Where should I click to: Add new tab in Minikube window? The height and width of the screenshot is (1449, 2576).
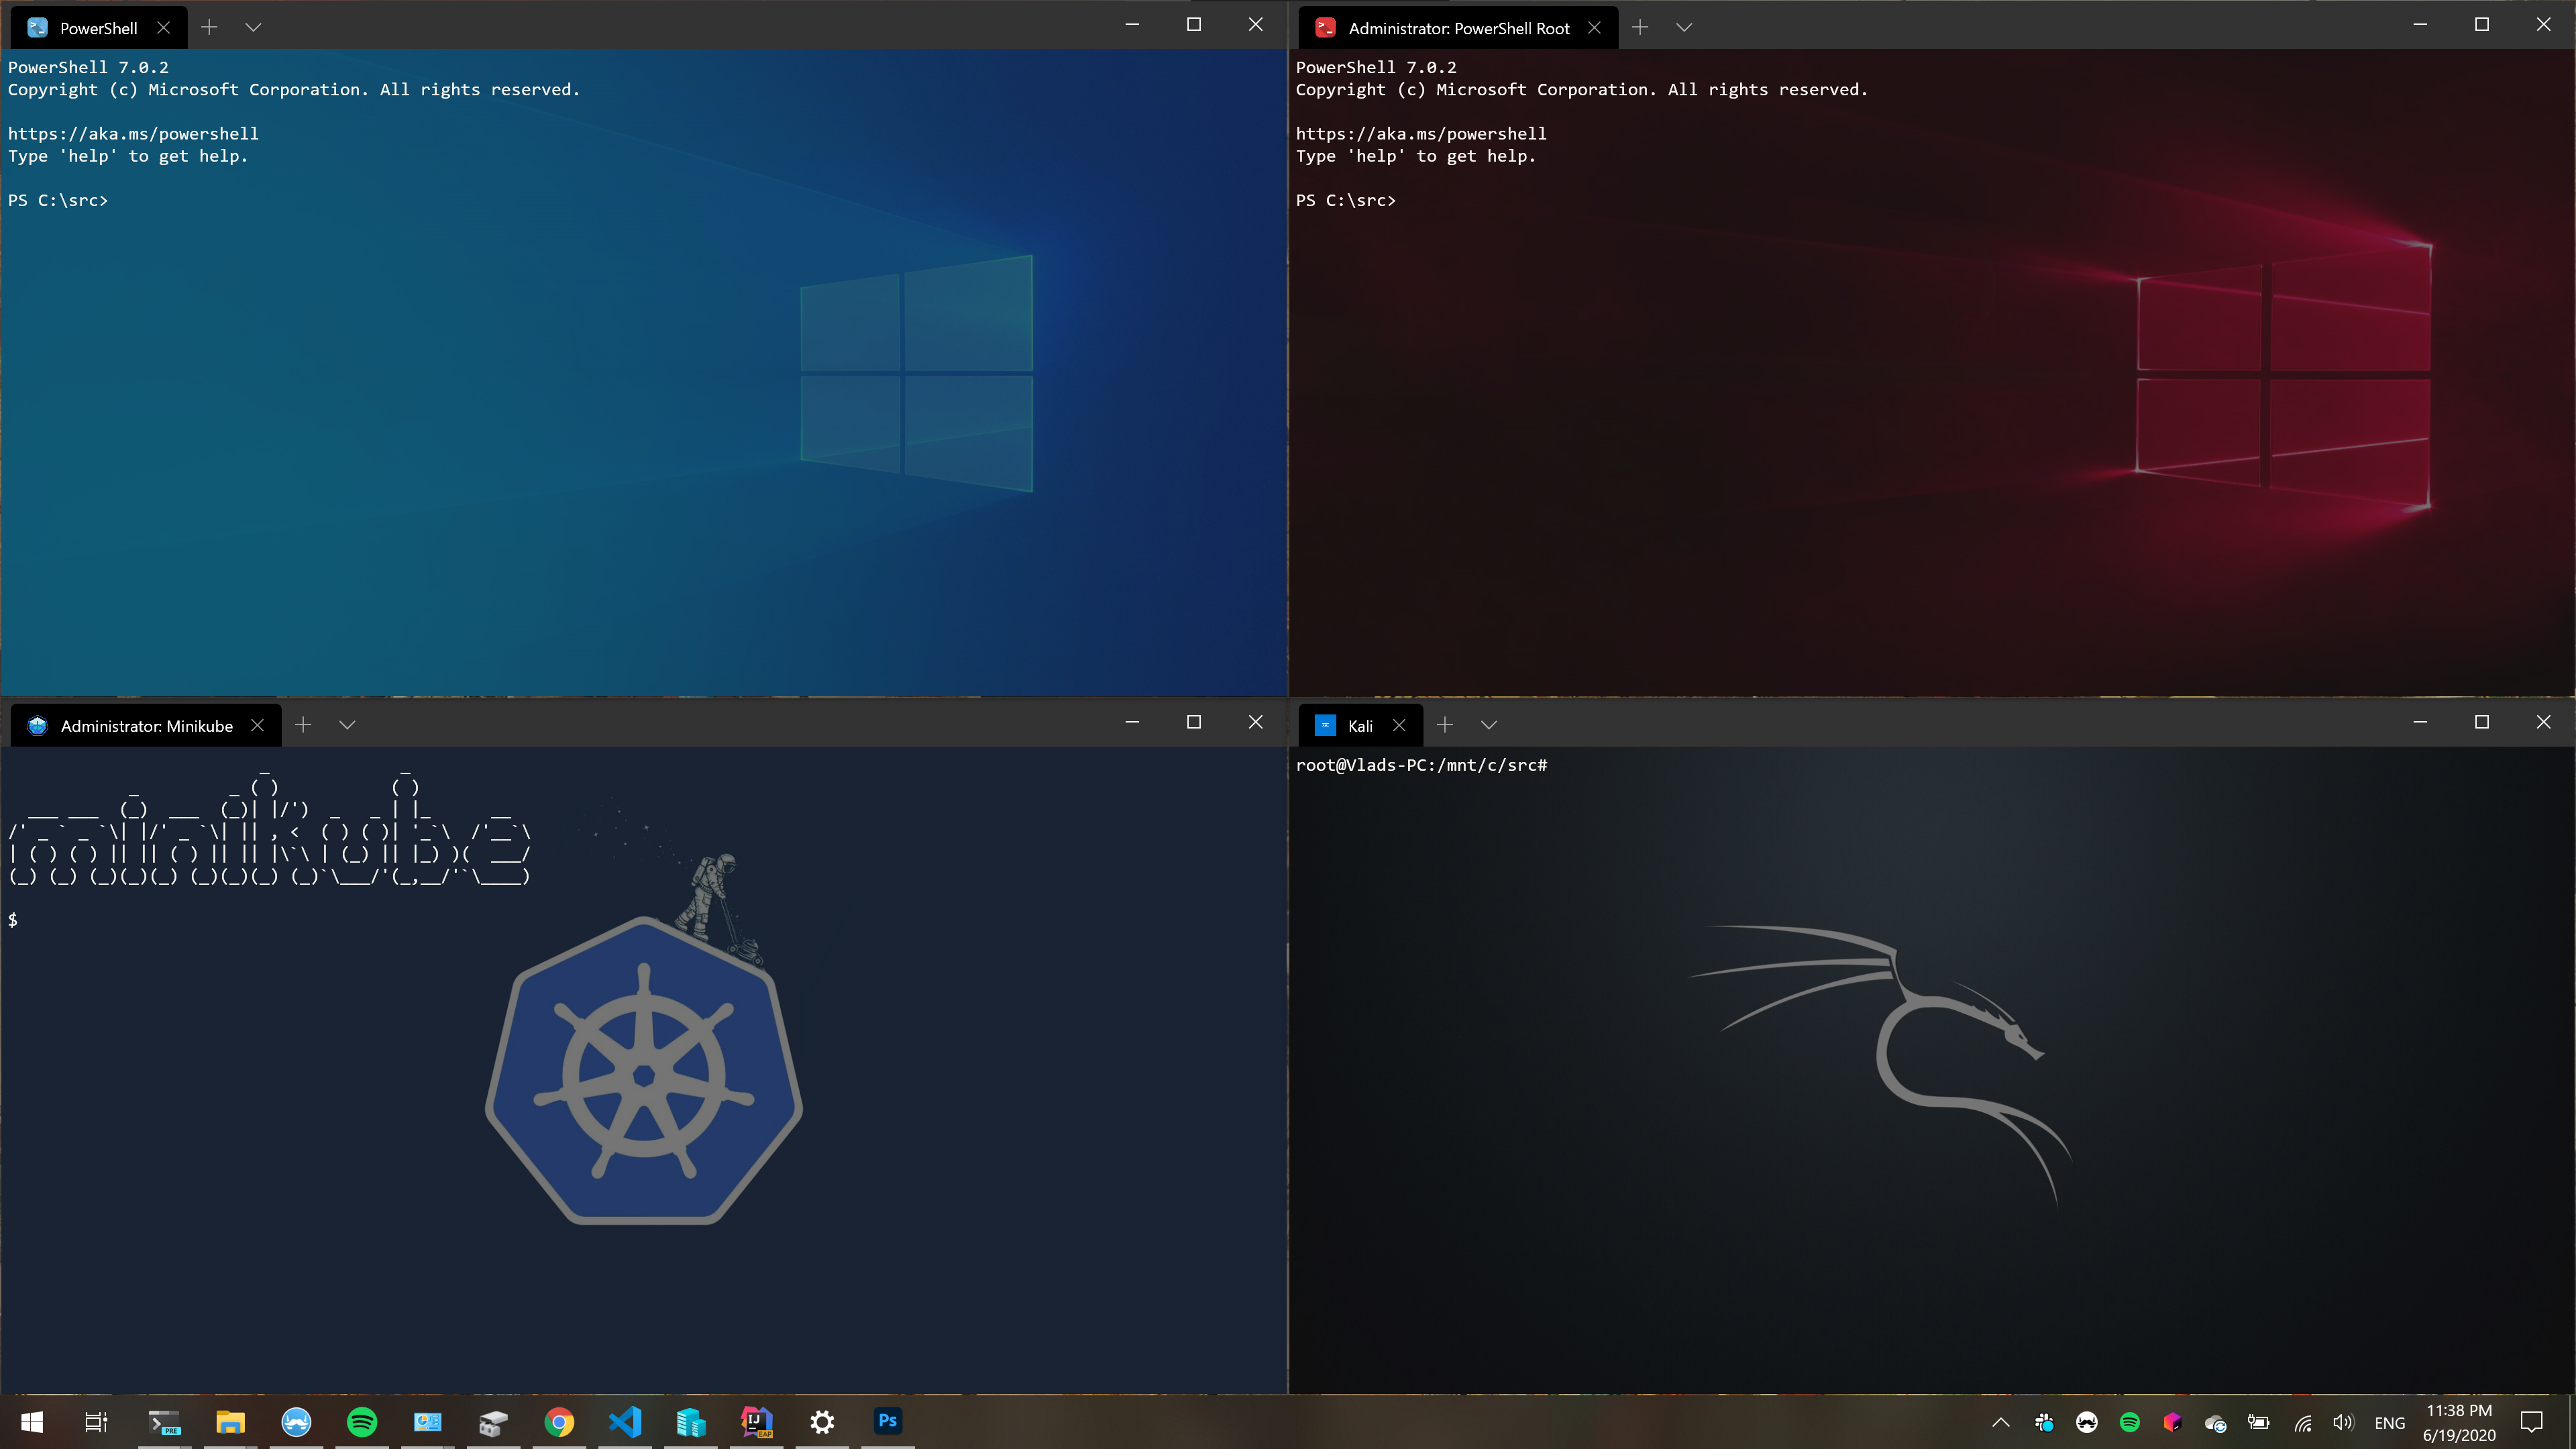303,725
